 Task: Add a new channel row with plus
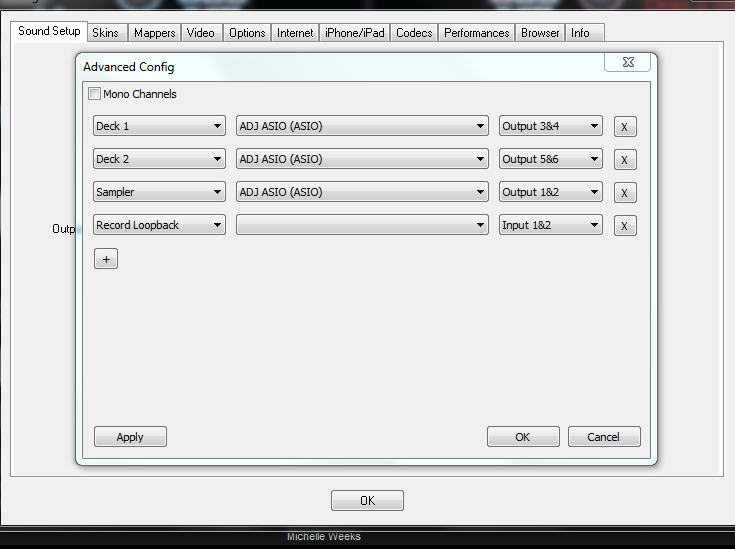coord(105,259)
